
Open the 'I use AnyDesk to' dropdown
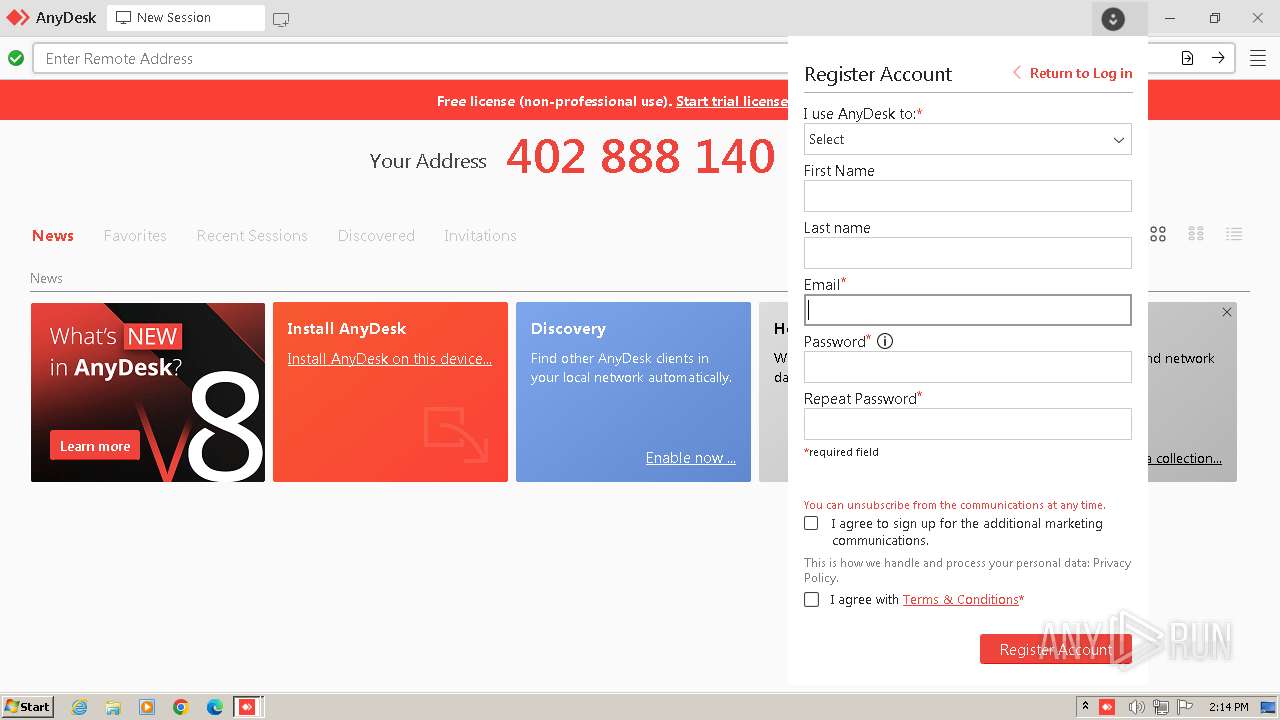pos(967,139)
